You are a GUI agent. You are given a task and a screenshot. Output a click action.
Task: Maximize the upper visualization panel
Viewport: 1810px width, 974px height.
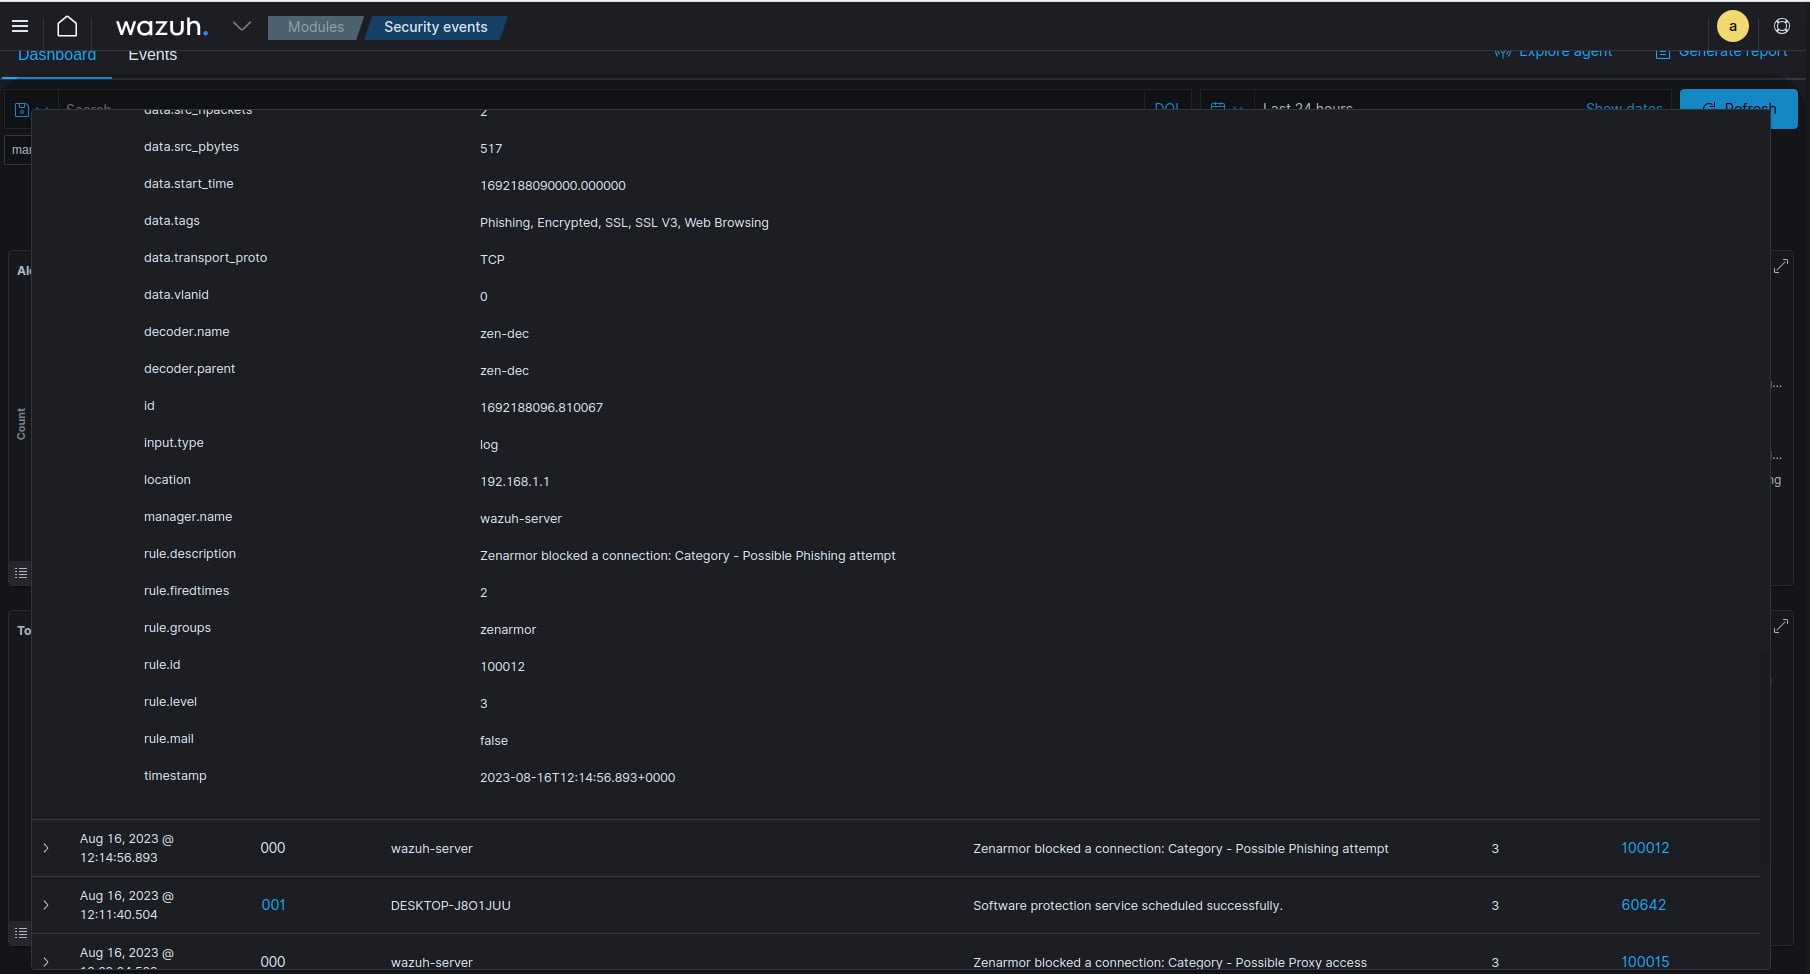1781,267
